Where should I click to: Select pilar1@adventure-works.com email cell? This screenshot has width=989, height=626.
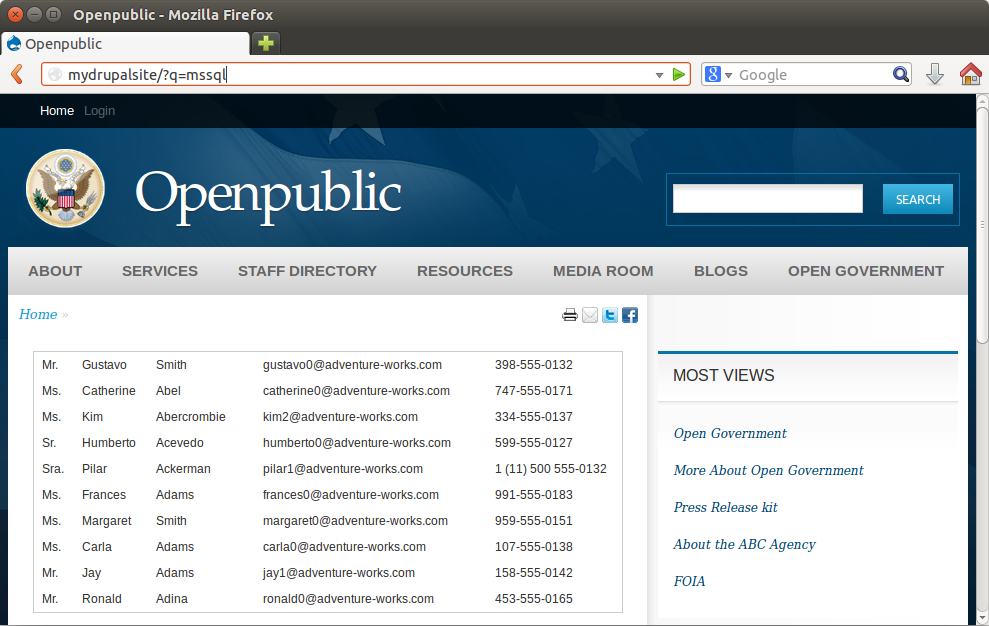(x=342, y=469)
